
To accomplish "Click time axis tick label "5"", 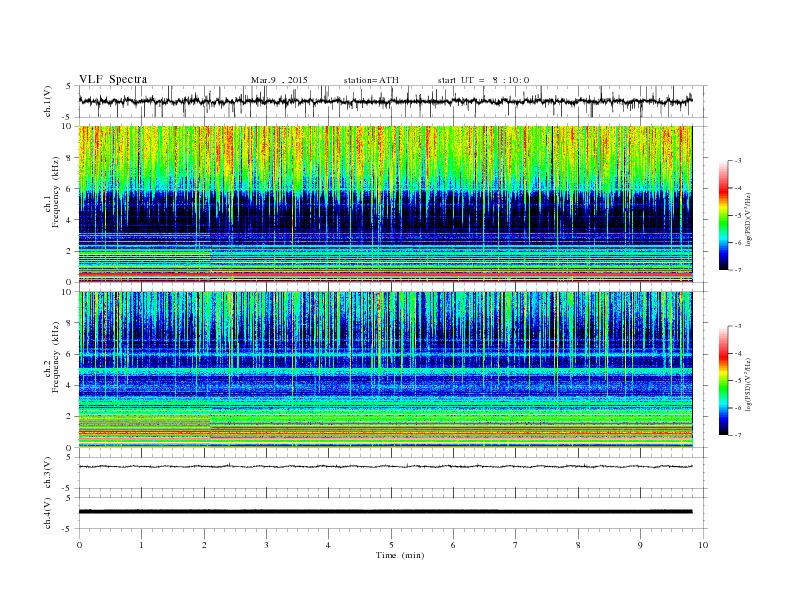I will tap(391, 545).
